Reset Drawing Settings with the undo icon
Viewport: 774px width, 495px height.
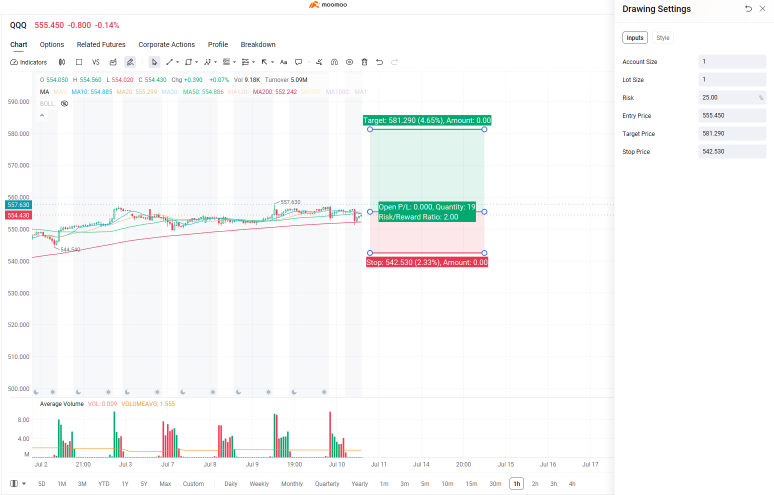tap(748, 9)
